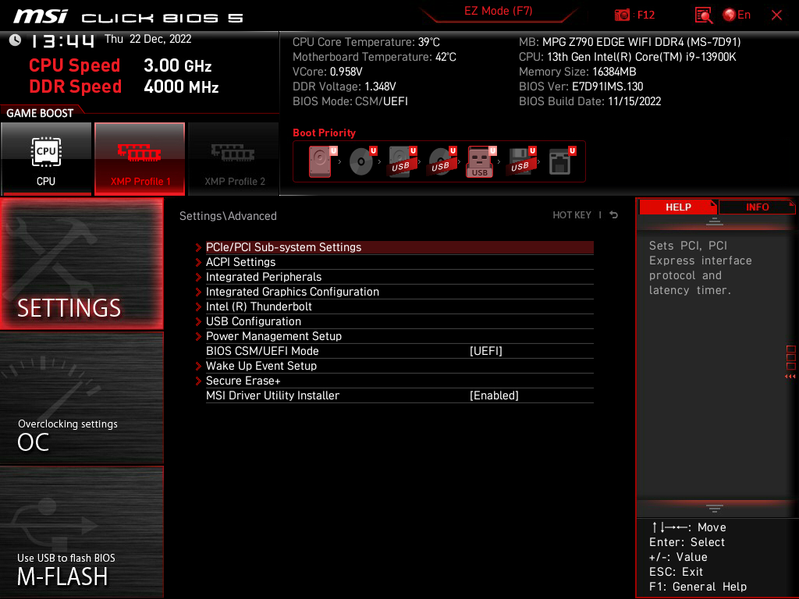The height and width of the screenshot is (599, 799).
Task: Change language via the En globe icon
Action: tap(737, 15)
